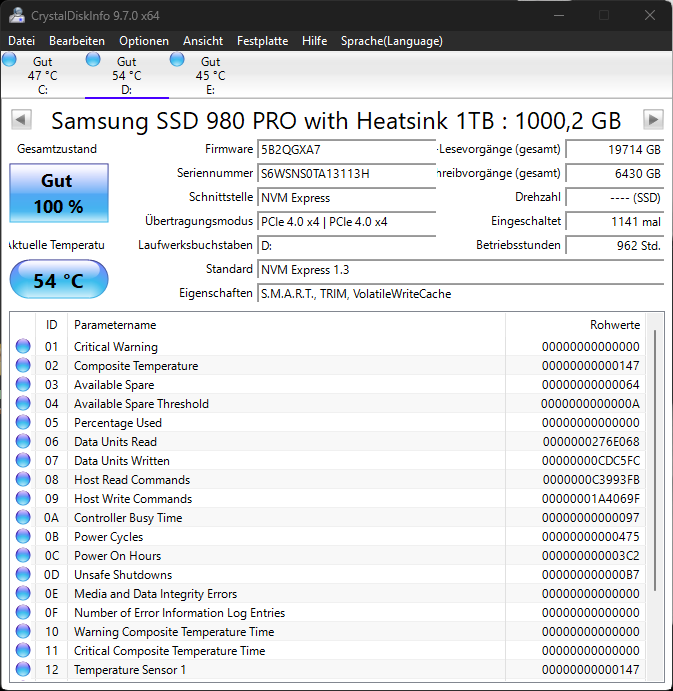Select the Percentage Used parameter name
This screenshot has width=673, height=691.
coord(118,423)
